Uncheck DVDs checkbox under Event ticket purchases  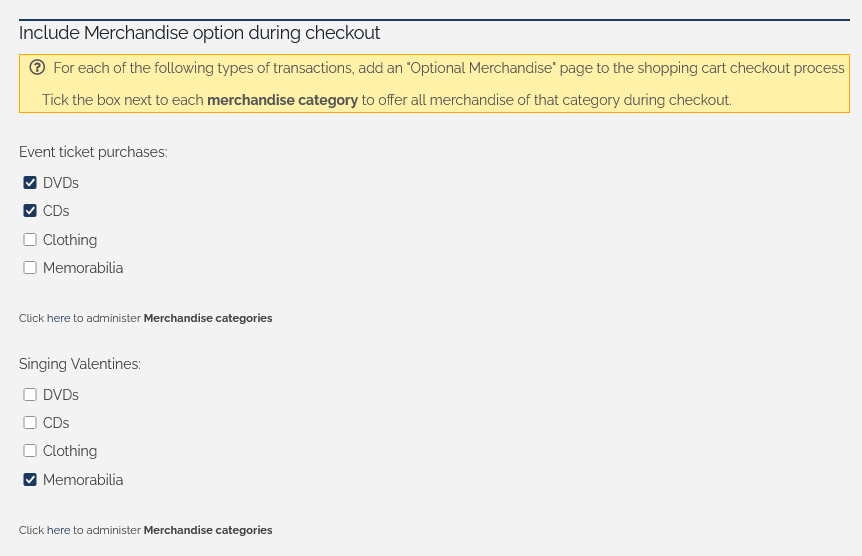tap(30, 183)
